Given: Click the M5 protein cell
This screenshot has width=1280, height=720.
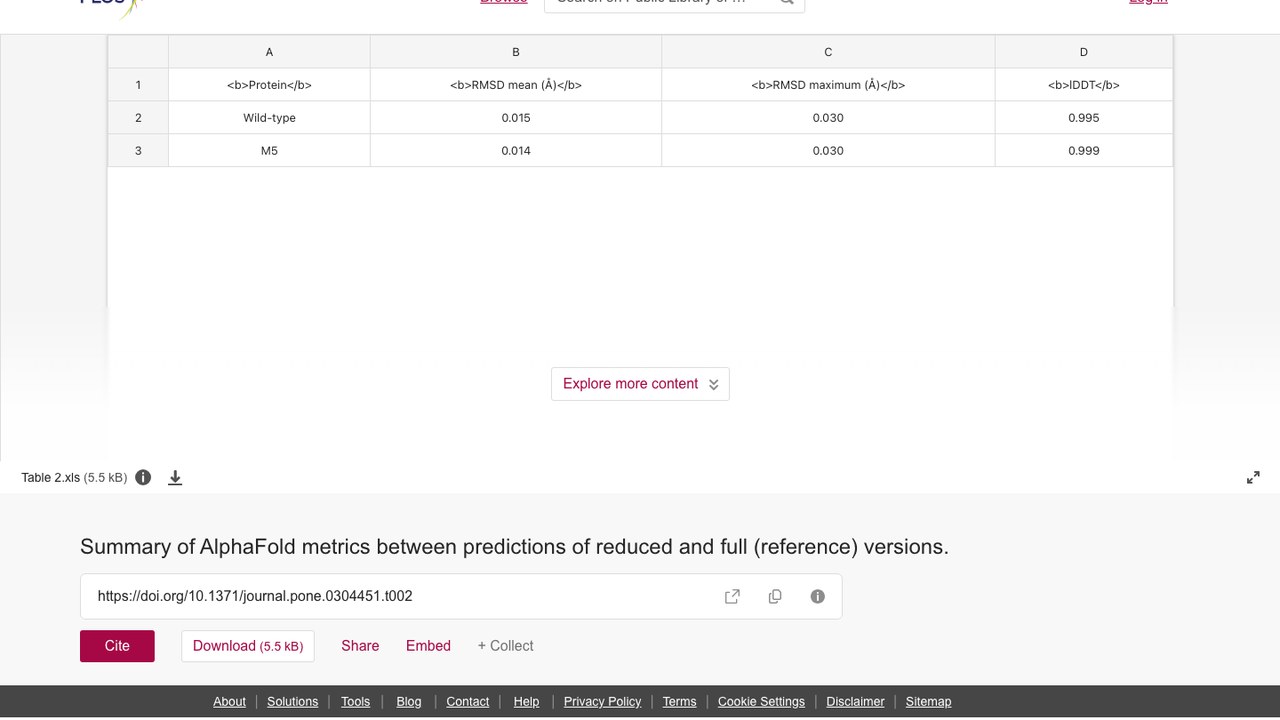Looking at the screenshot, I should 269,151.
